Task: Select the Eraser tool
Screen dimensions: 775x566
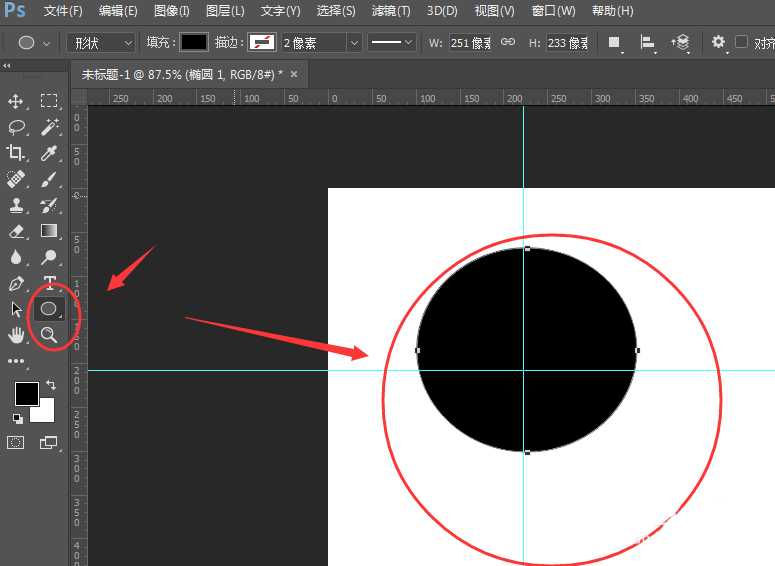Action: coord(16,231)
